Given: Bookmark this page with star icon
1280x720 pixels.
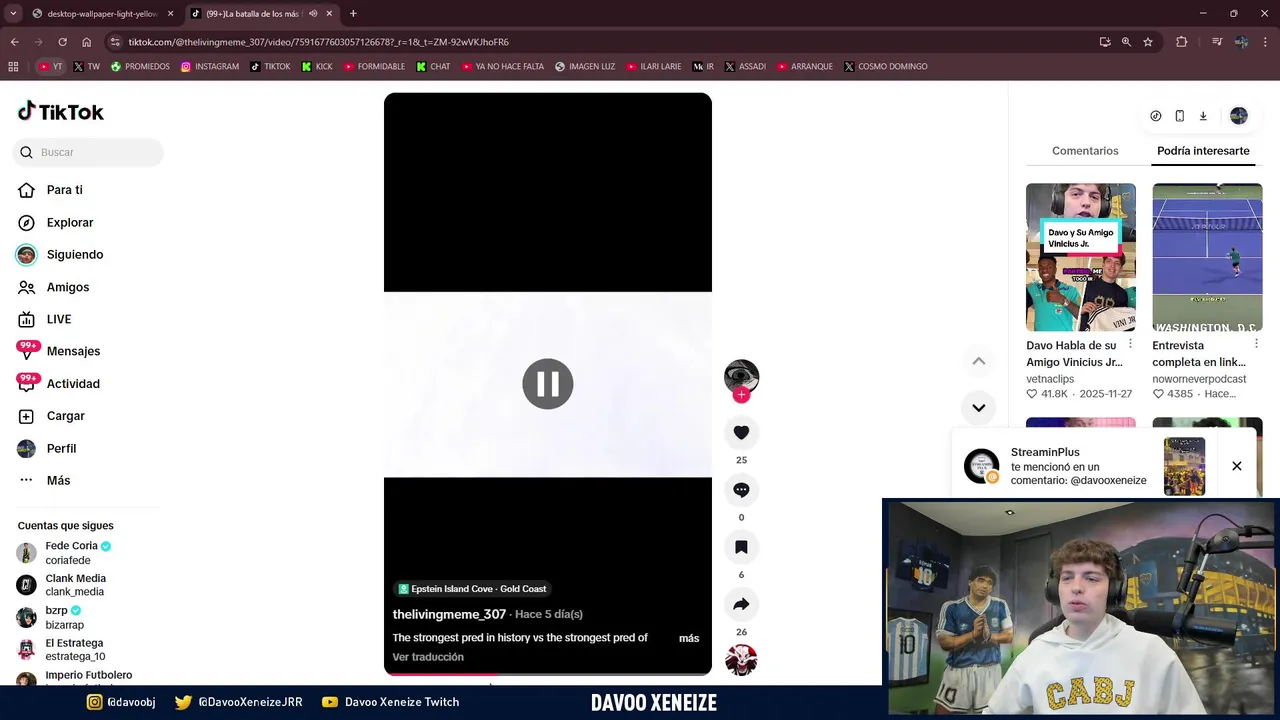Looking at the screenshot, I should (x=1148, y=42).
